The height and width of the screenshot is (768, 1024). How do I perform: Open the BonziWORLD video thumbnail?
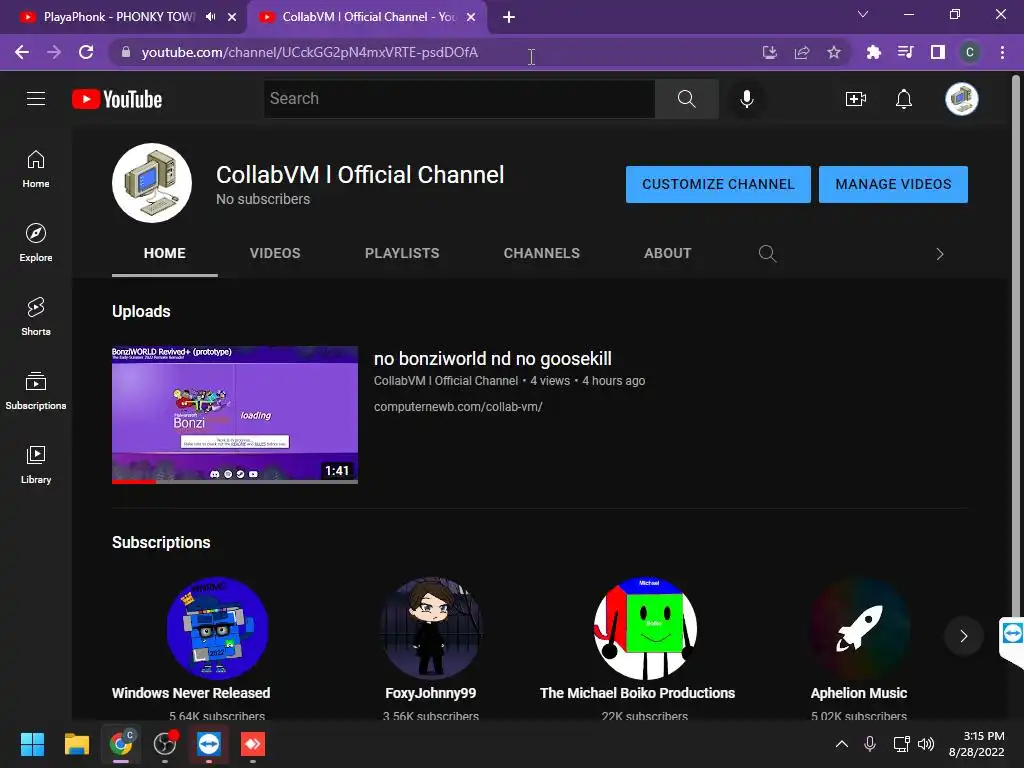pos(234,415)
